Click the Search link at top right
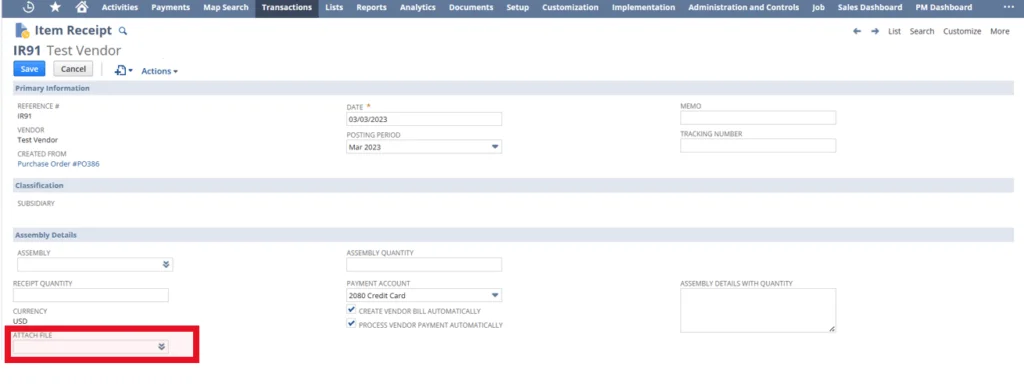This screenshot has width=1024, height=392. (x=921, y=31)
